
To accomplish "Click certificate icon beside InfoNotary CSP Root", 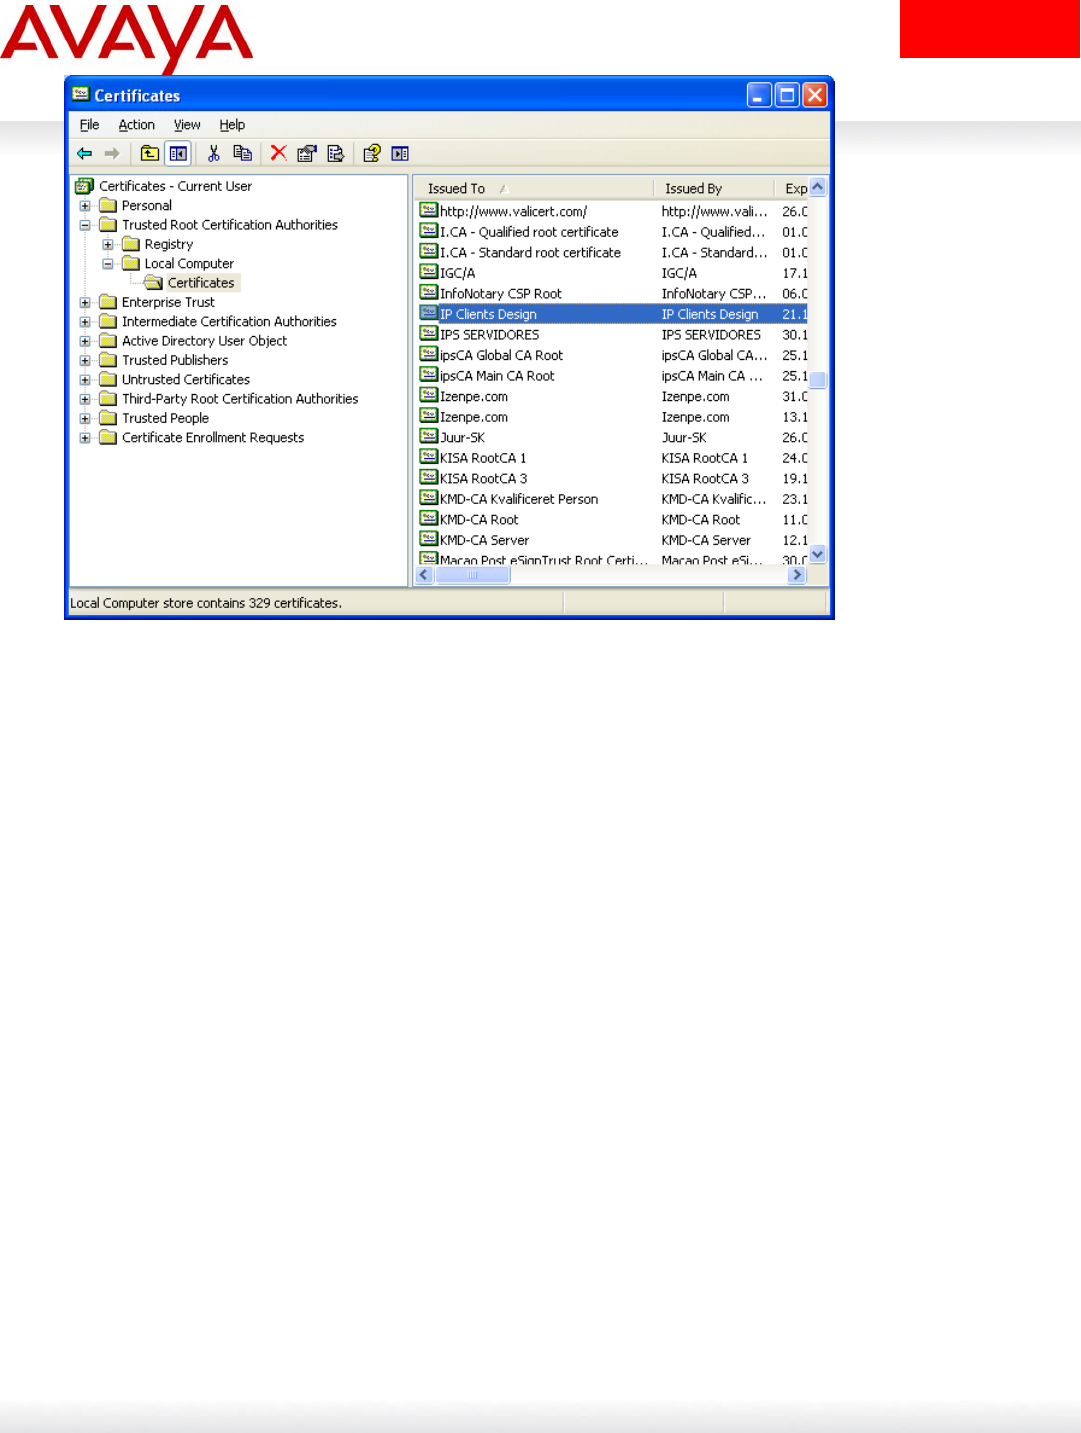I will tap(428, 293).
